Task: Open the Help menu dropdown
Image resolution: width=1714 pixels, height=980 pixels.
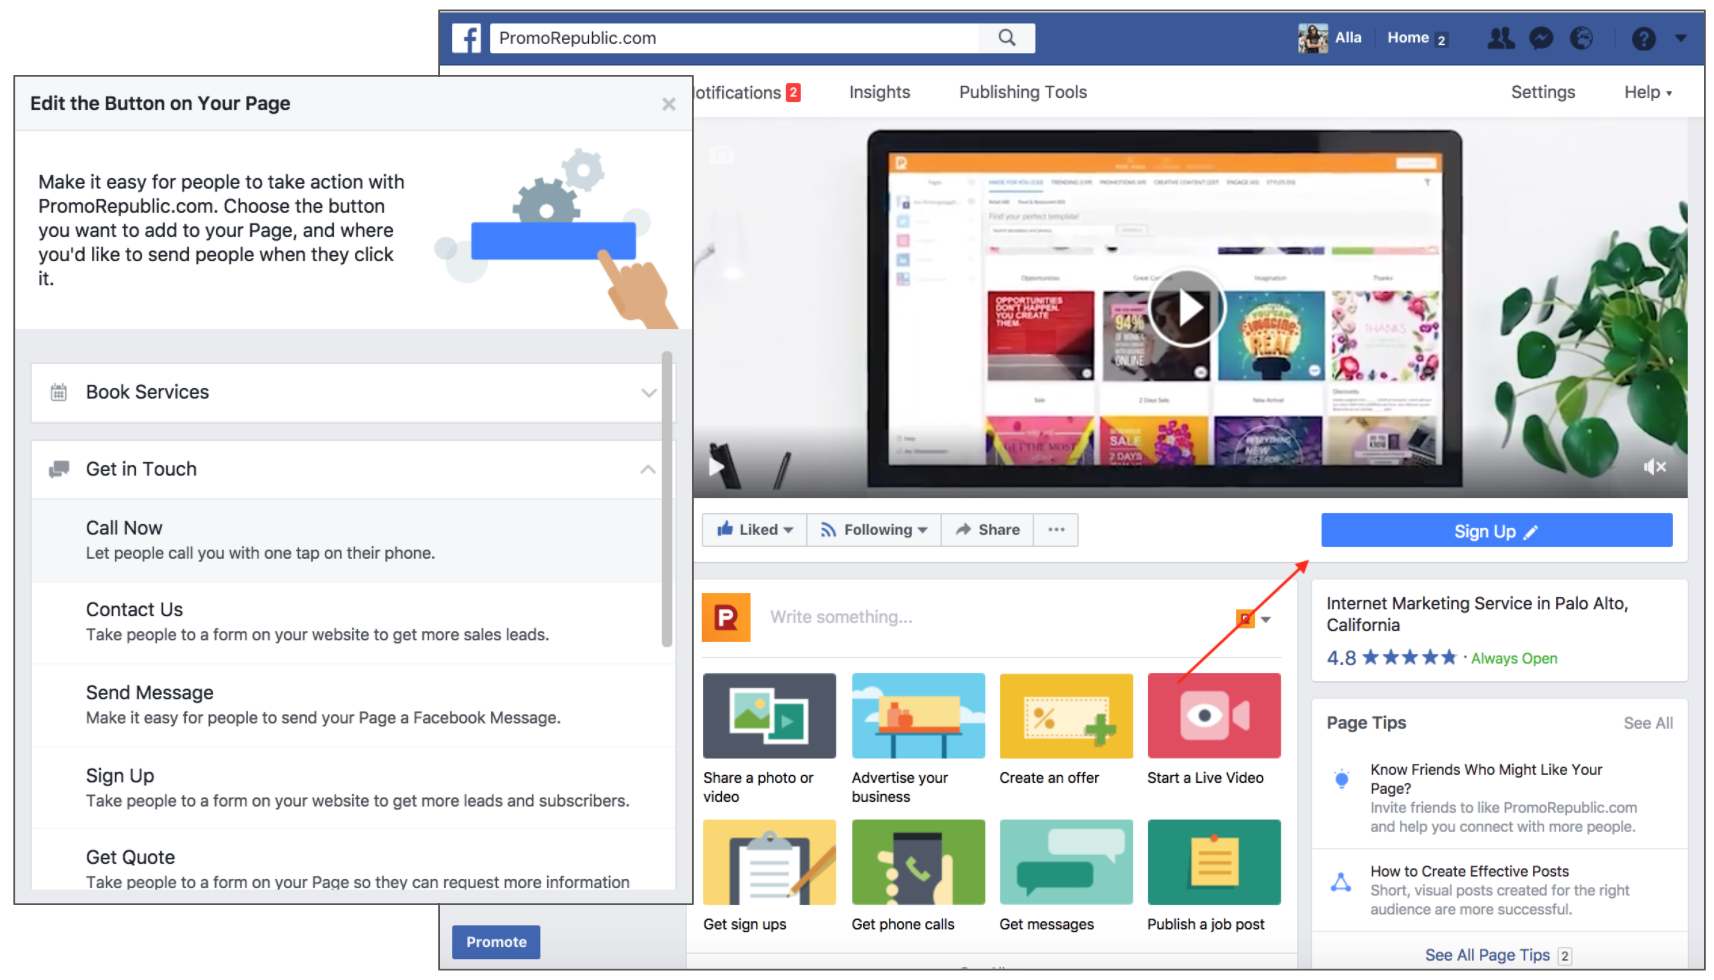Action: tap(1648, 92)
